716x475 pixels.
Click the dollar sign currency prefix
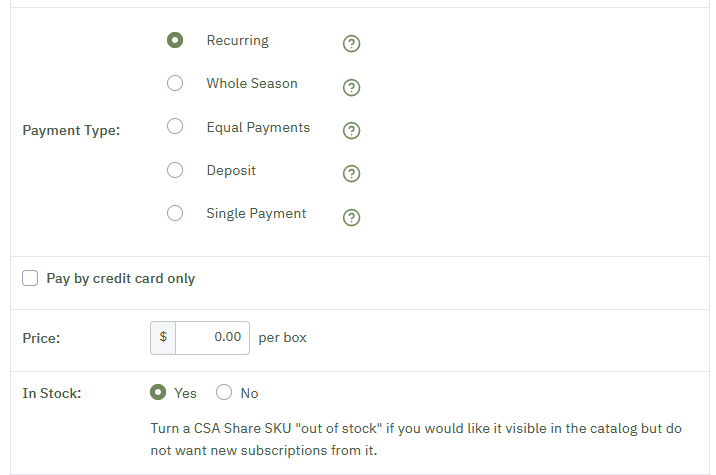163,338
